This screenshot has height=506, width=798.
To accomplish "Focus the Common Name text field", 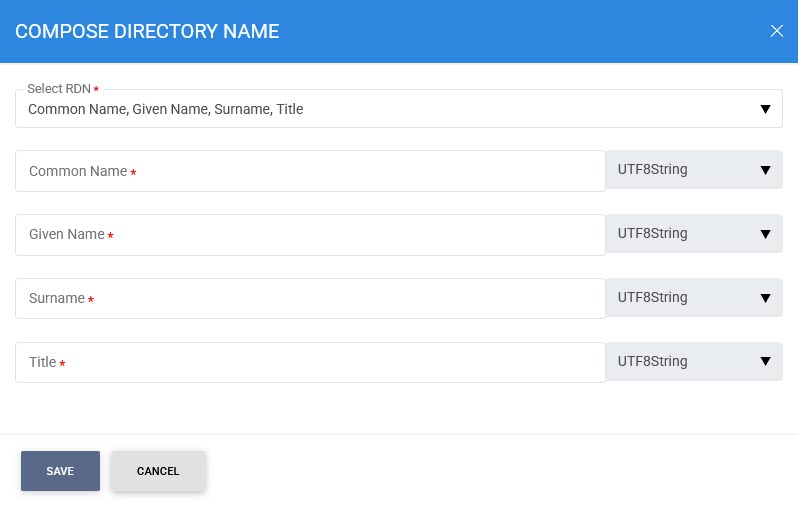I will pos(310,171).
